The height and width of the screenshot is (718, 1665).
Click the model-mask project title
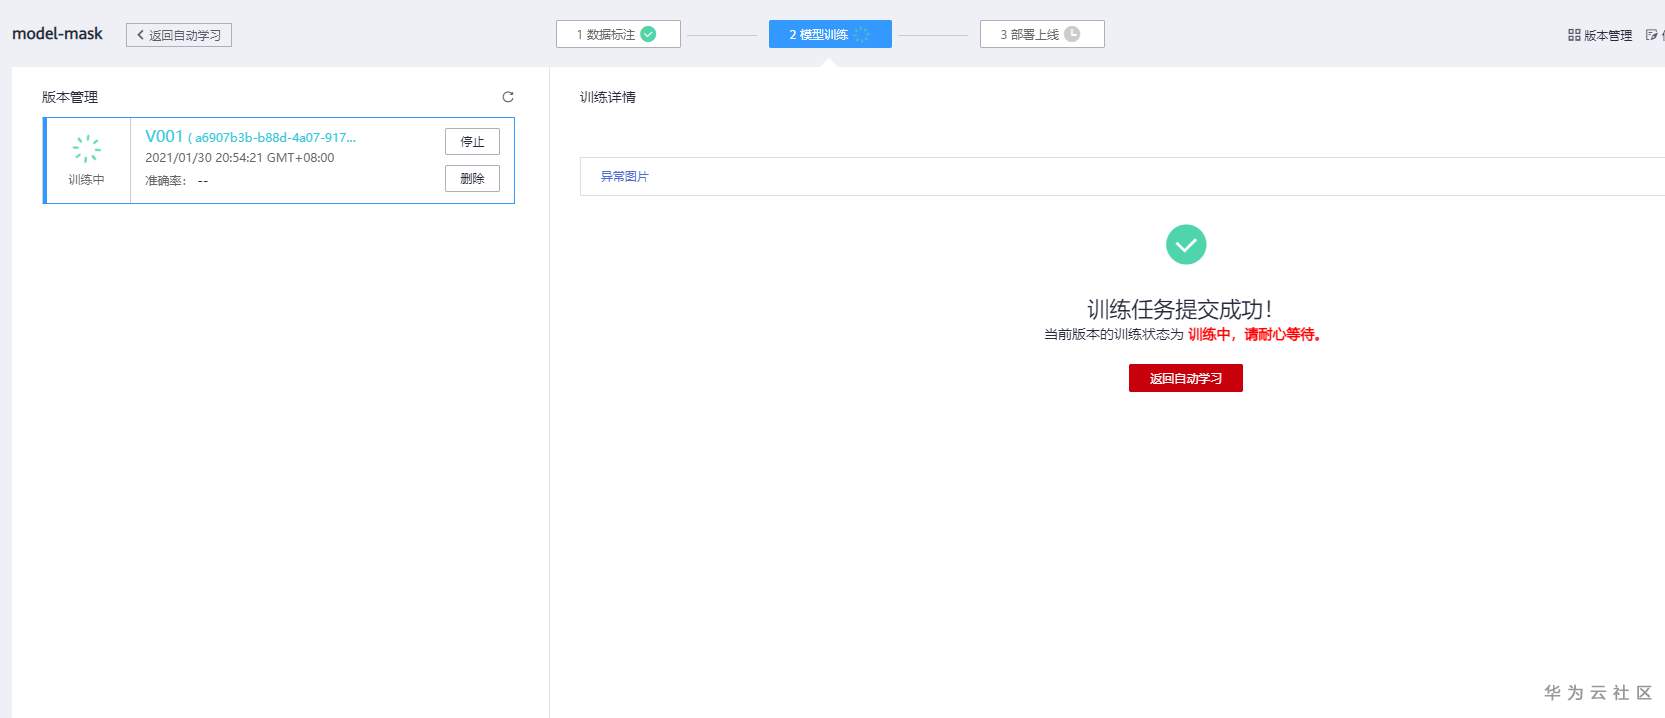[57, 34]
